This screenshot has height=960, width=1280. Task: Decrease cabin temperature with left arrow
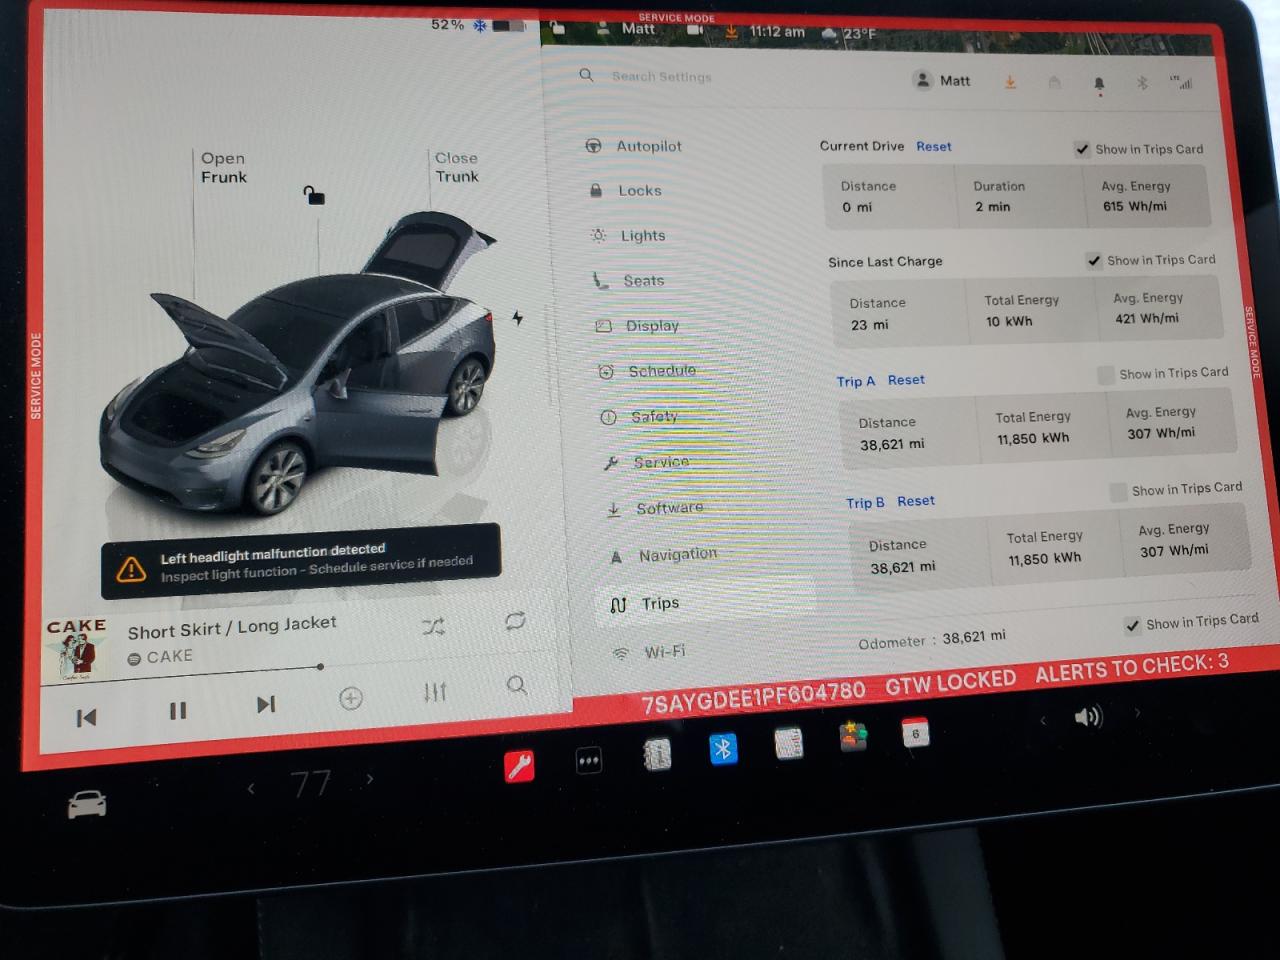(x=251, y=789)
